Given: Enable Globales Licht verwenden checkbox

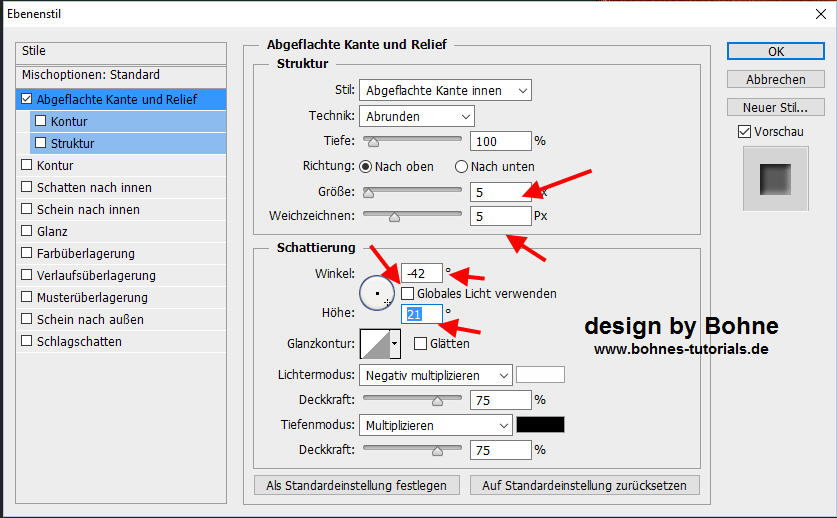Looking at the screenshot, I should pyautogui.click(x=408, y=293).
